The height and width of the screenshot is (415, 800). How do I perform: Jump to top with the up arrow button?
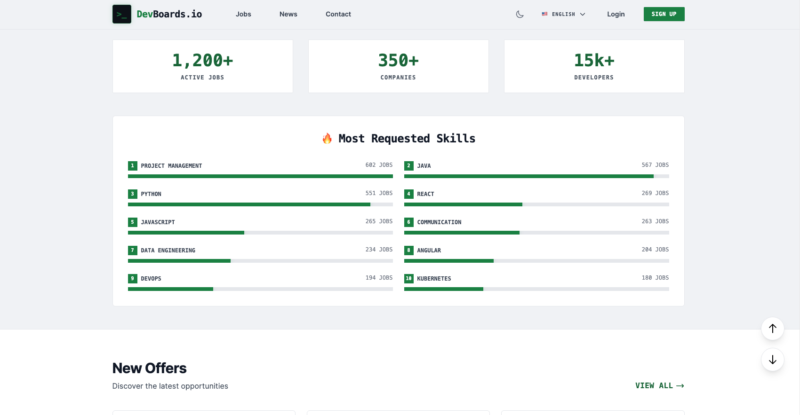click(772, 329)
